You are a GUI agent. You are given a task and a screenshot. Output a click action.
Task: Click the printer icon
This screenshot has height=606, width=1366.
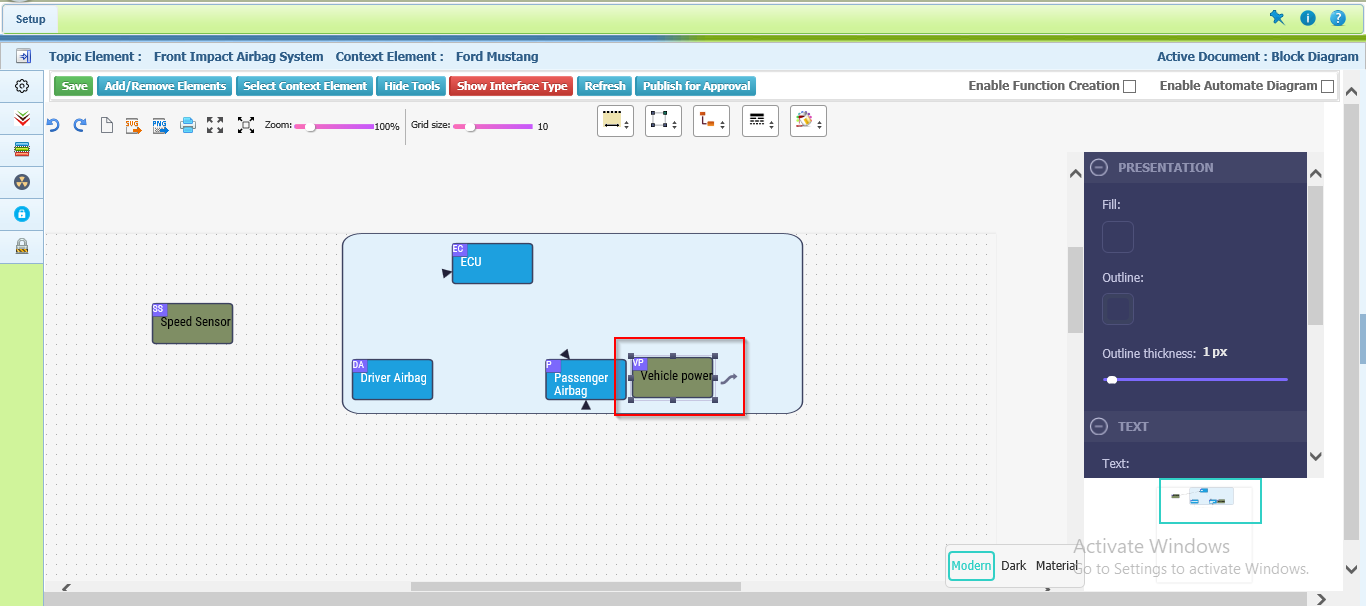point(187,125)
